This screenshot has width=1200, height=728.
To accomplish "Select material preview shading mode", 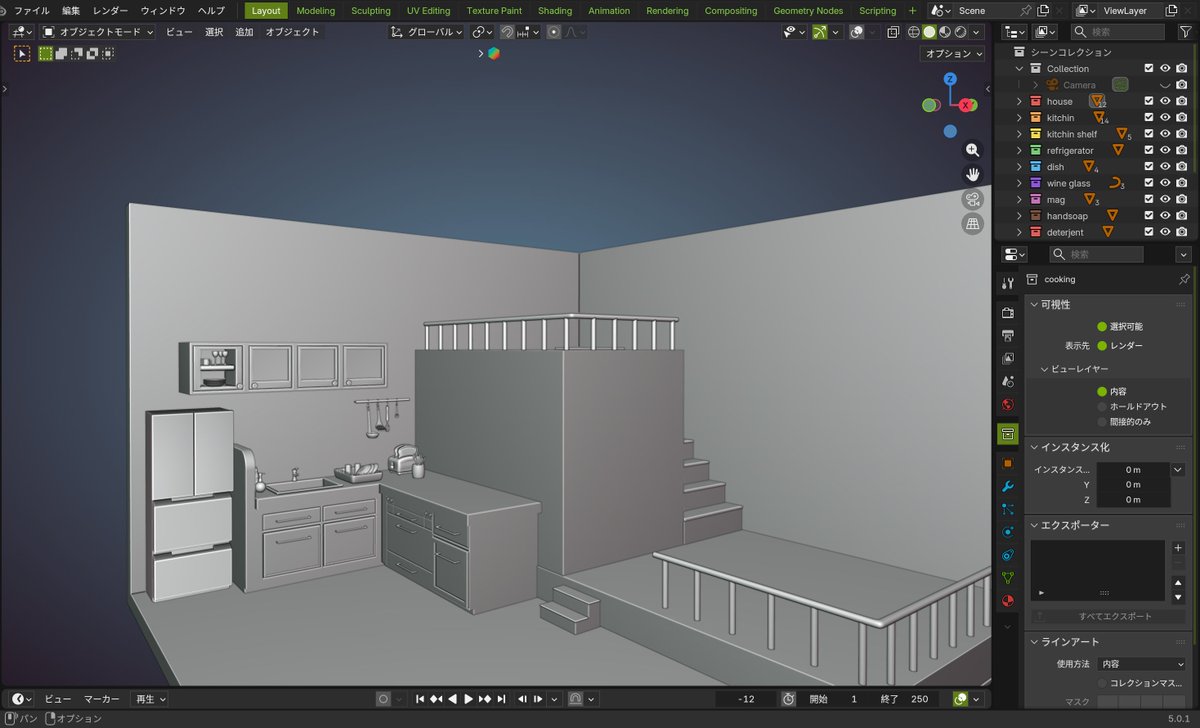I will [945, 32].
